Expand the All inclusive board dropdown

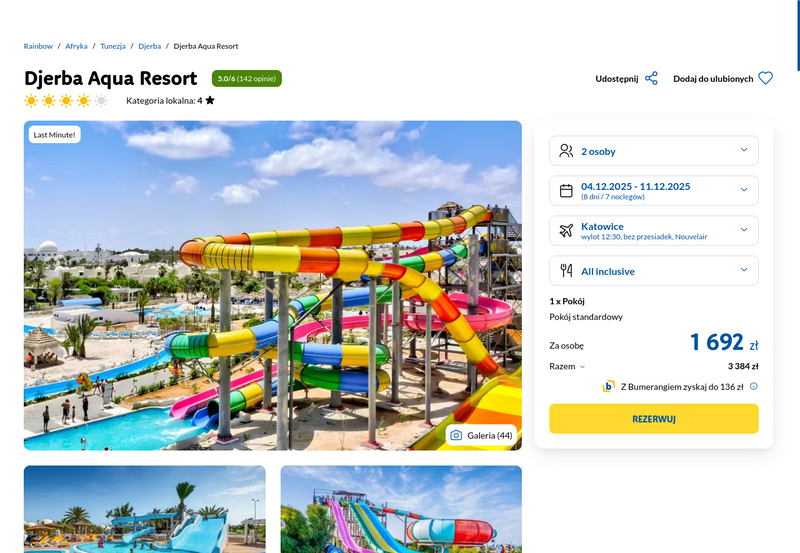click(654, 270)
